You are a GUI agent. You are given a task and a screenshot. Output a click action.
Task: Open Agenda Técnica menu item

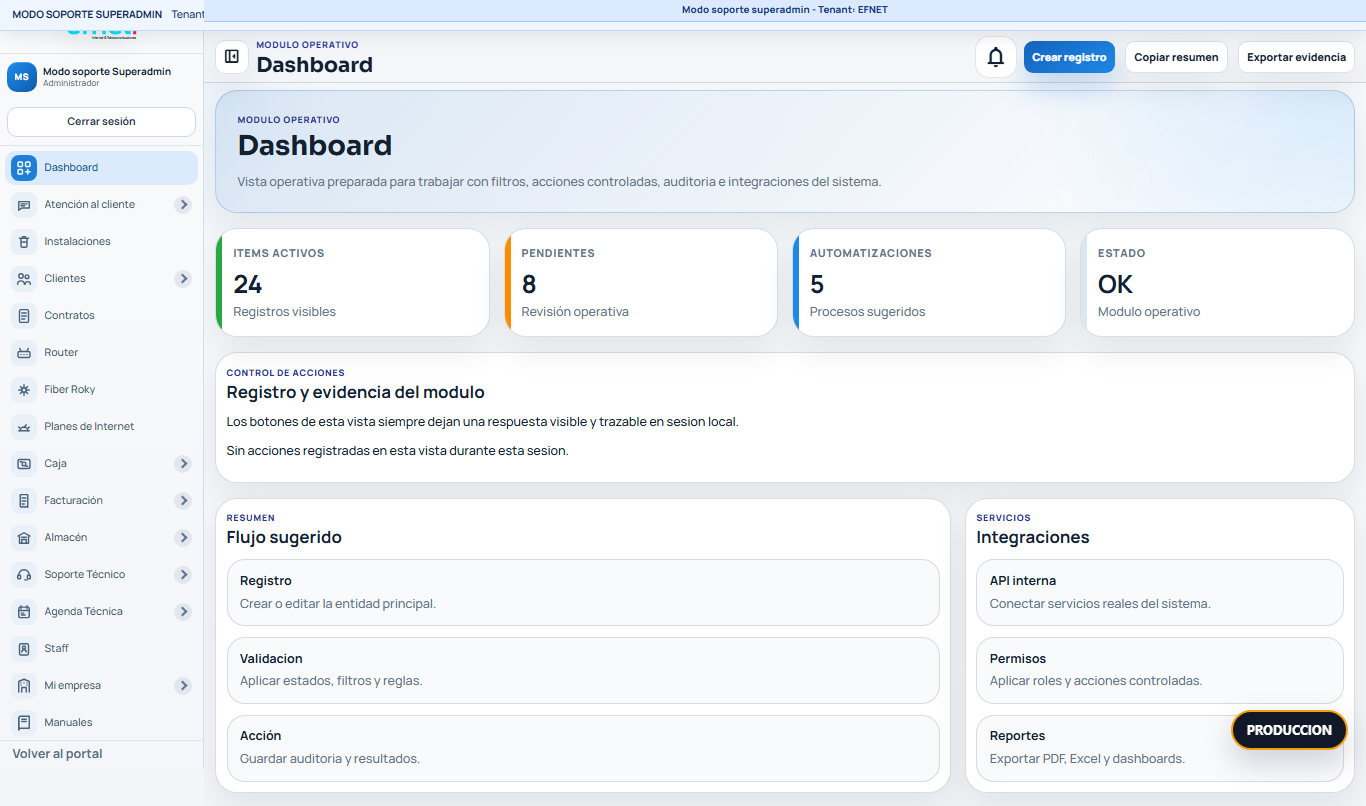coord(101,611)
